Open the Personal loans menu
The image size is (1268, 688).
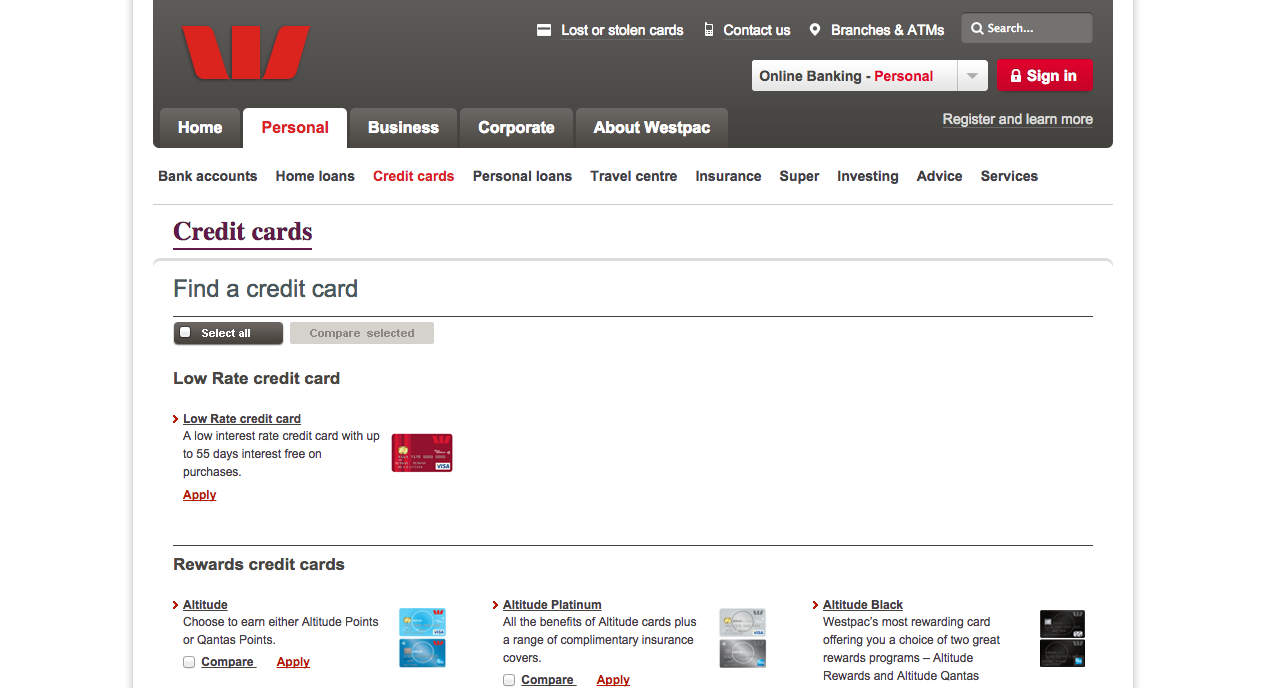(522, 176)
